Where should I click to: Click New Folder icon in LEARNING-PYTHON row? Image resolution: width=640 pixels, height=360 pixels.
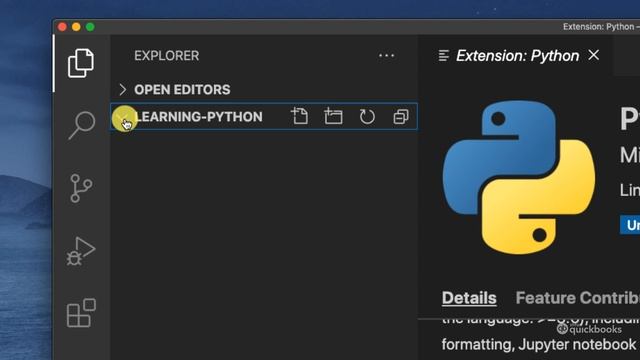click(x=333, y=116)
